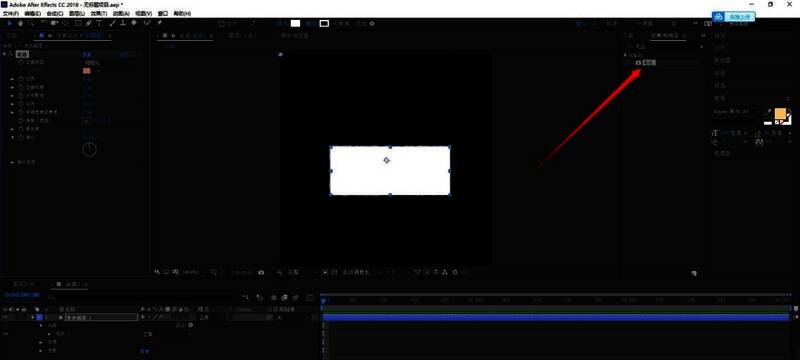The width and height of the screenshot is (800, 360).
Task: Select the Puppet Pin tool
Action: tap(159, 23)
